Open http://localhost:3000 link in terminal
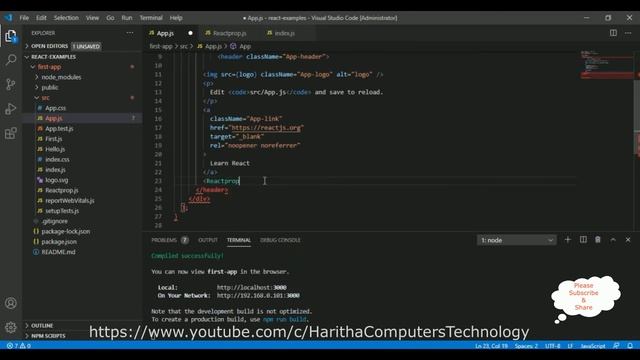This screenshot has height=360, width=640. 251,287
